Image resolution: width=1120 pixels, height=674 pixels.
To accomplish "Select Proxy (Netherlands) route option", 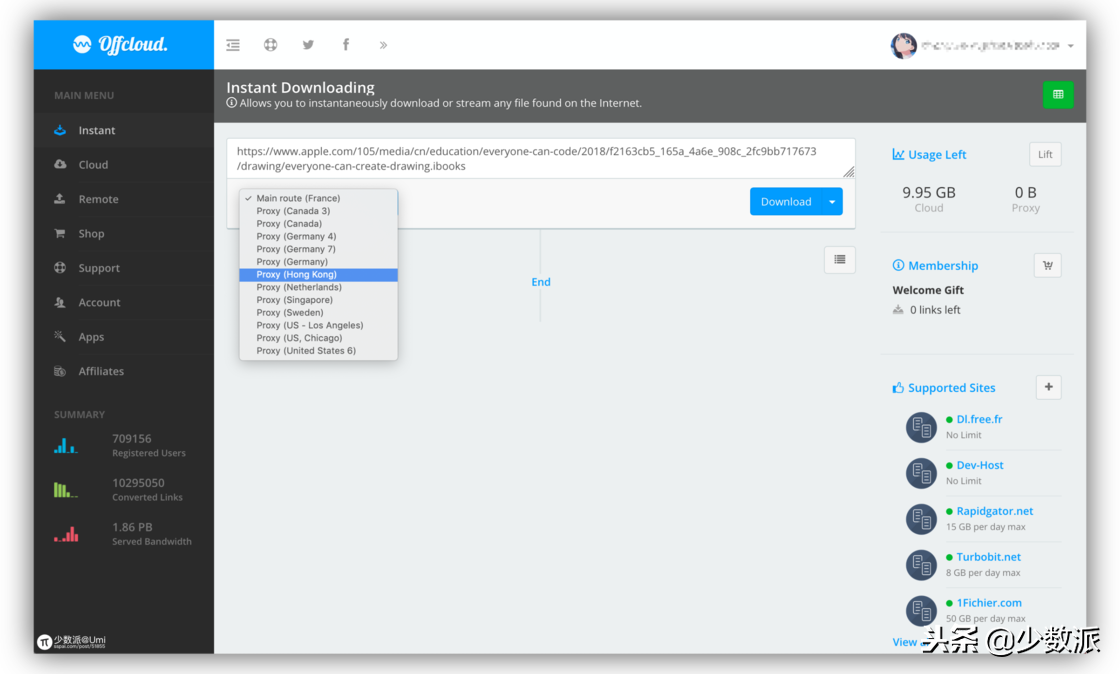I will [298, 287].
